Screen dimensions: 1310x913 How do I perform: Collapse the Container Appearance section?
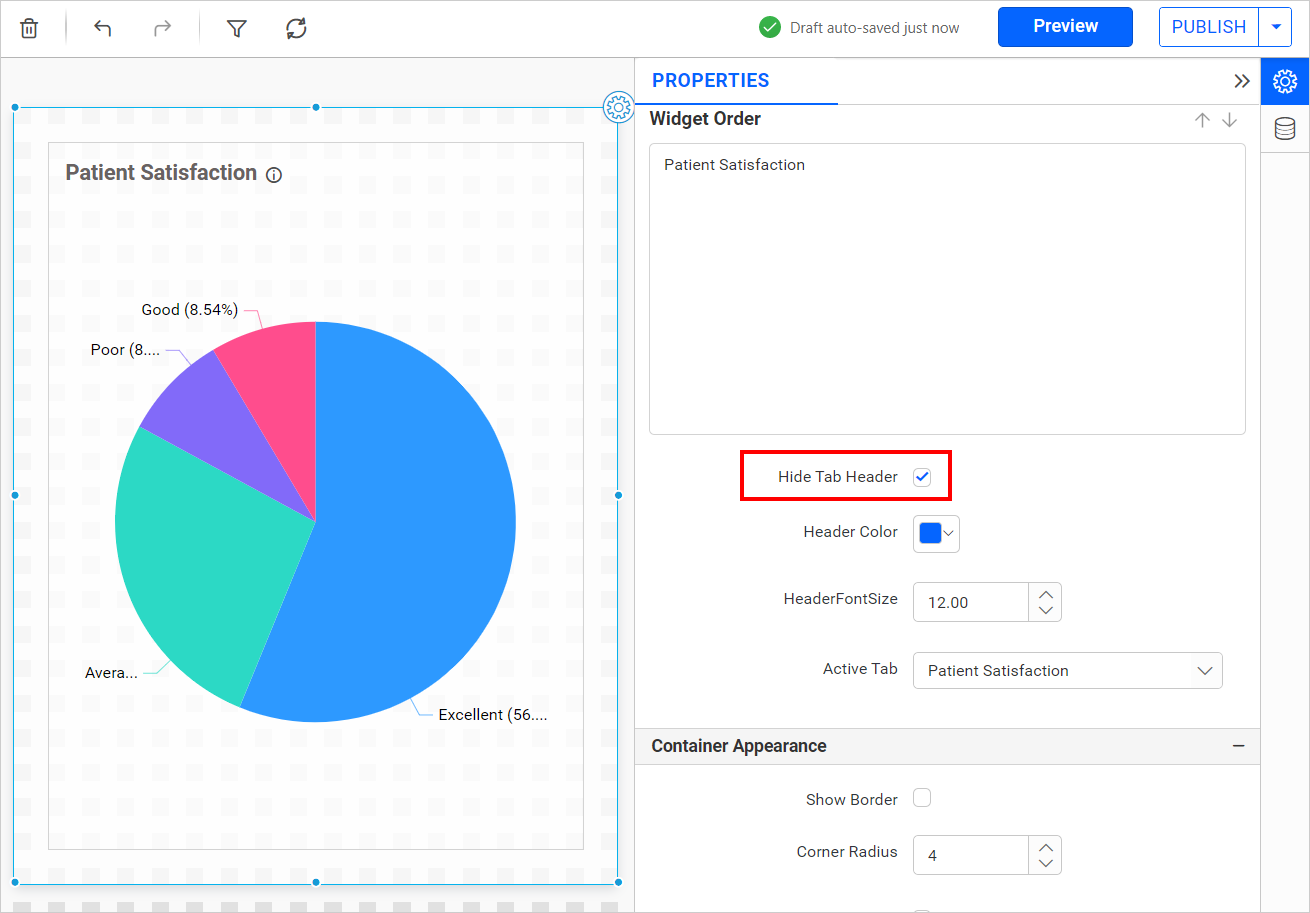pyautogui.click(x=1238, y=746)
